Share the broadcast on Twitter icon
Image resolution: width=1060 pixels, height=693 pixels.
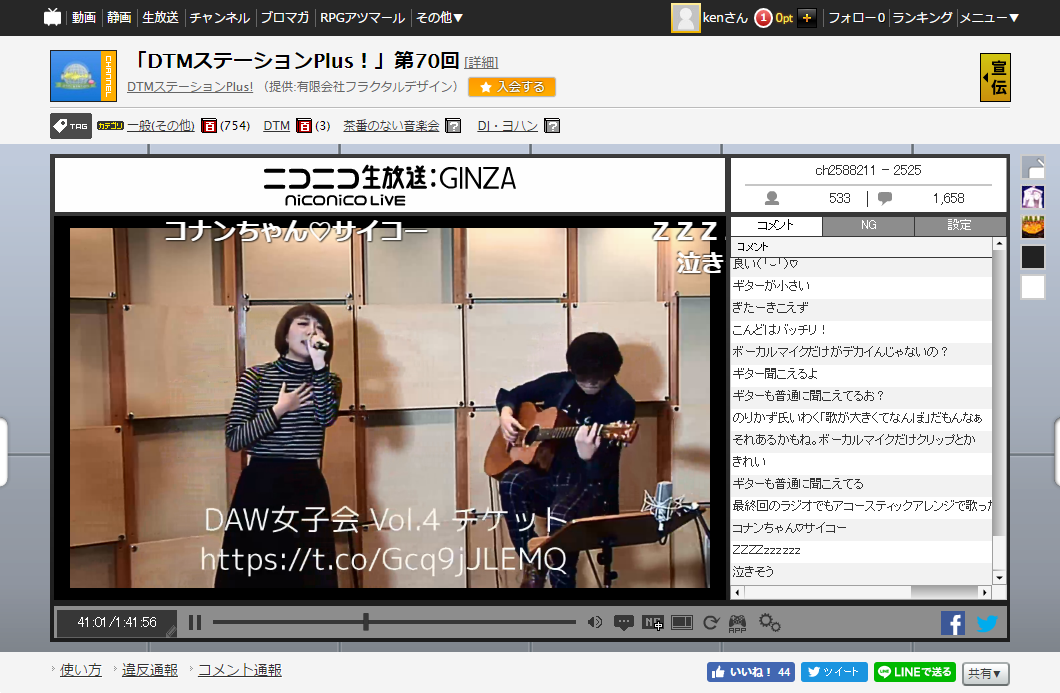click(x=987, y=623)
